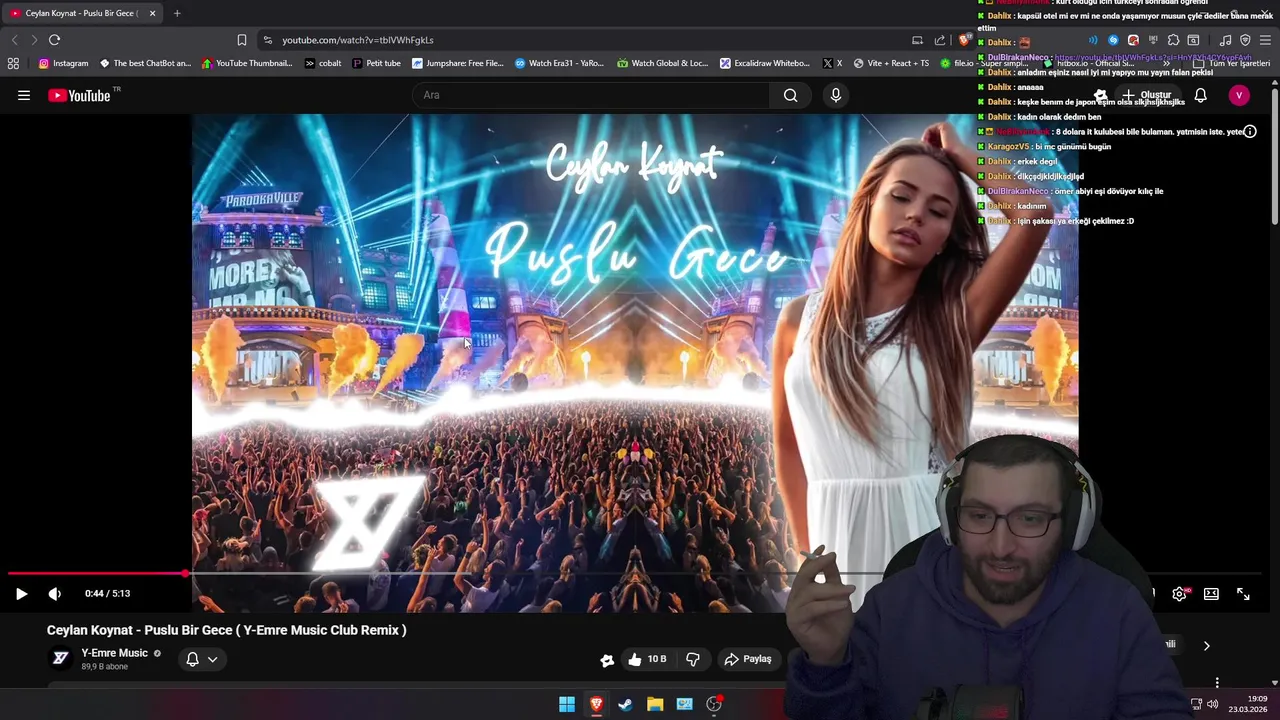1280x720 pixels.
Task: Select the Ceylan Koynat browser tab
Action: click(82, 13)
